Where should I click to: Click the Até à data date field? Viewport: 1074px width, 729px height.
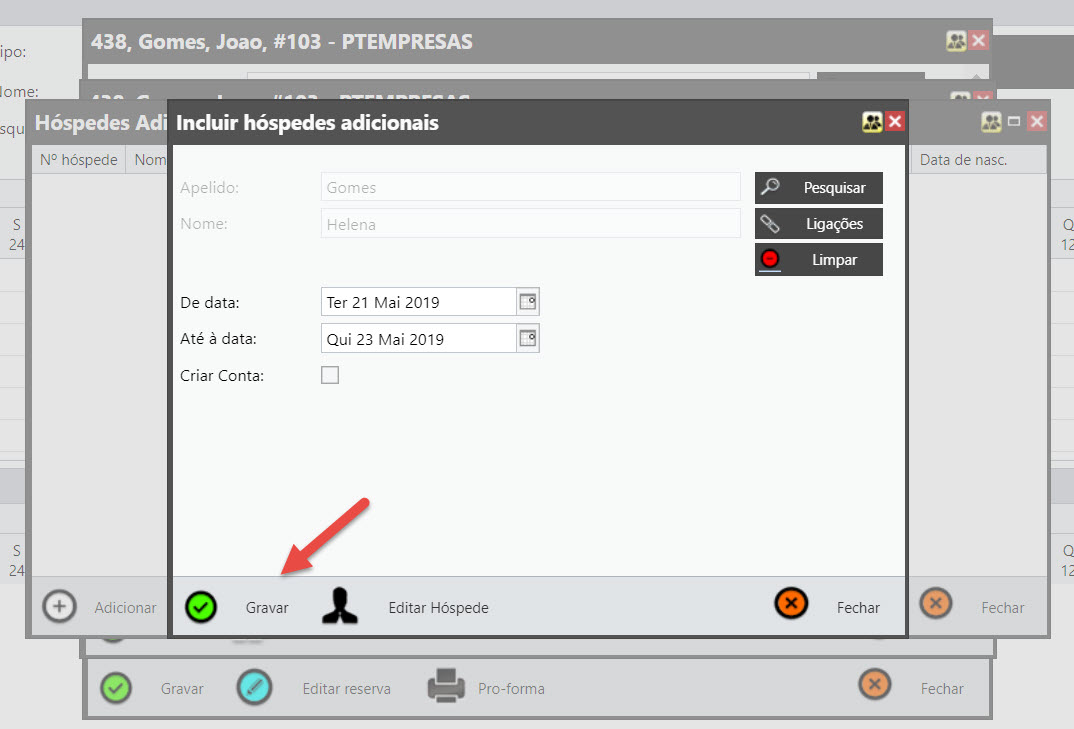(418, 339)
